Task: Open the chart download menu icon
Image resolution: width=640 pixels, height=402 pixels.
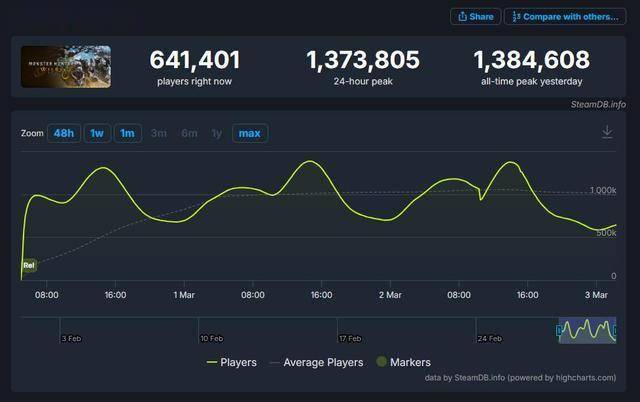Action: (607, 132)
